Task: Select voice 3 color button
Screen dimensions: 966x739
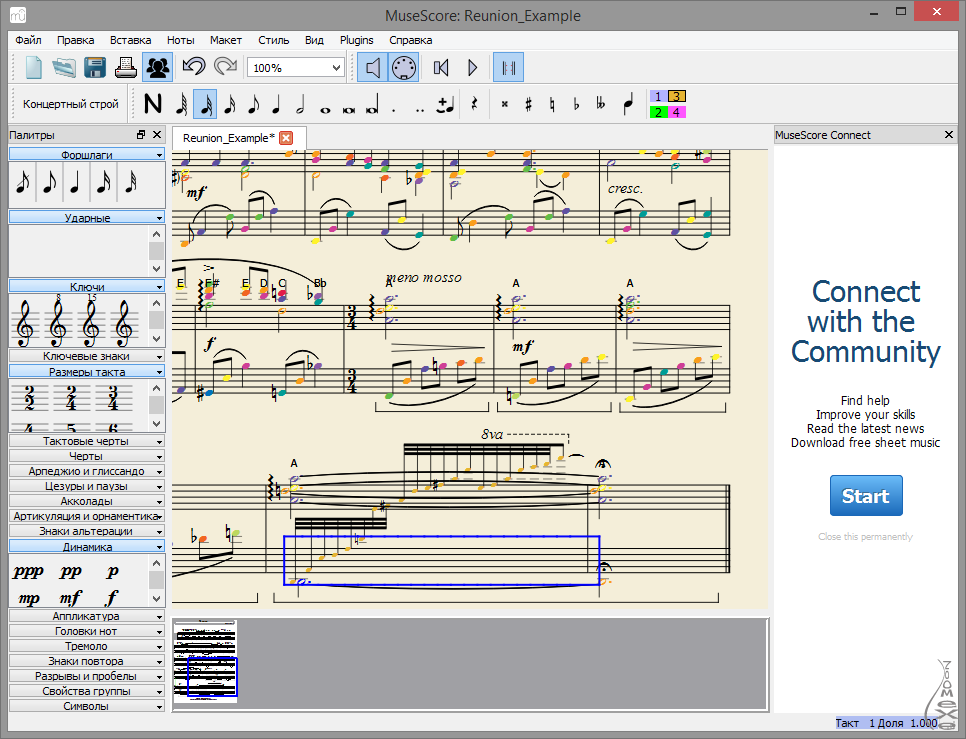Action: [x=676, y=96]
